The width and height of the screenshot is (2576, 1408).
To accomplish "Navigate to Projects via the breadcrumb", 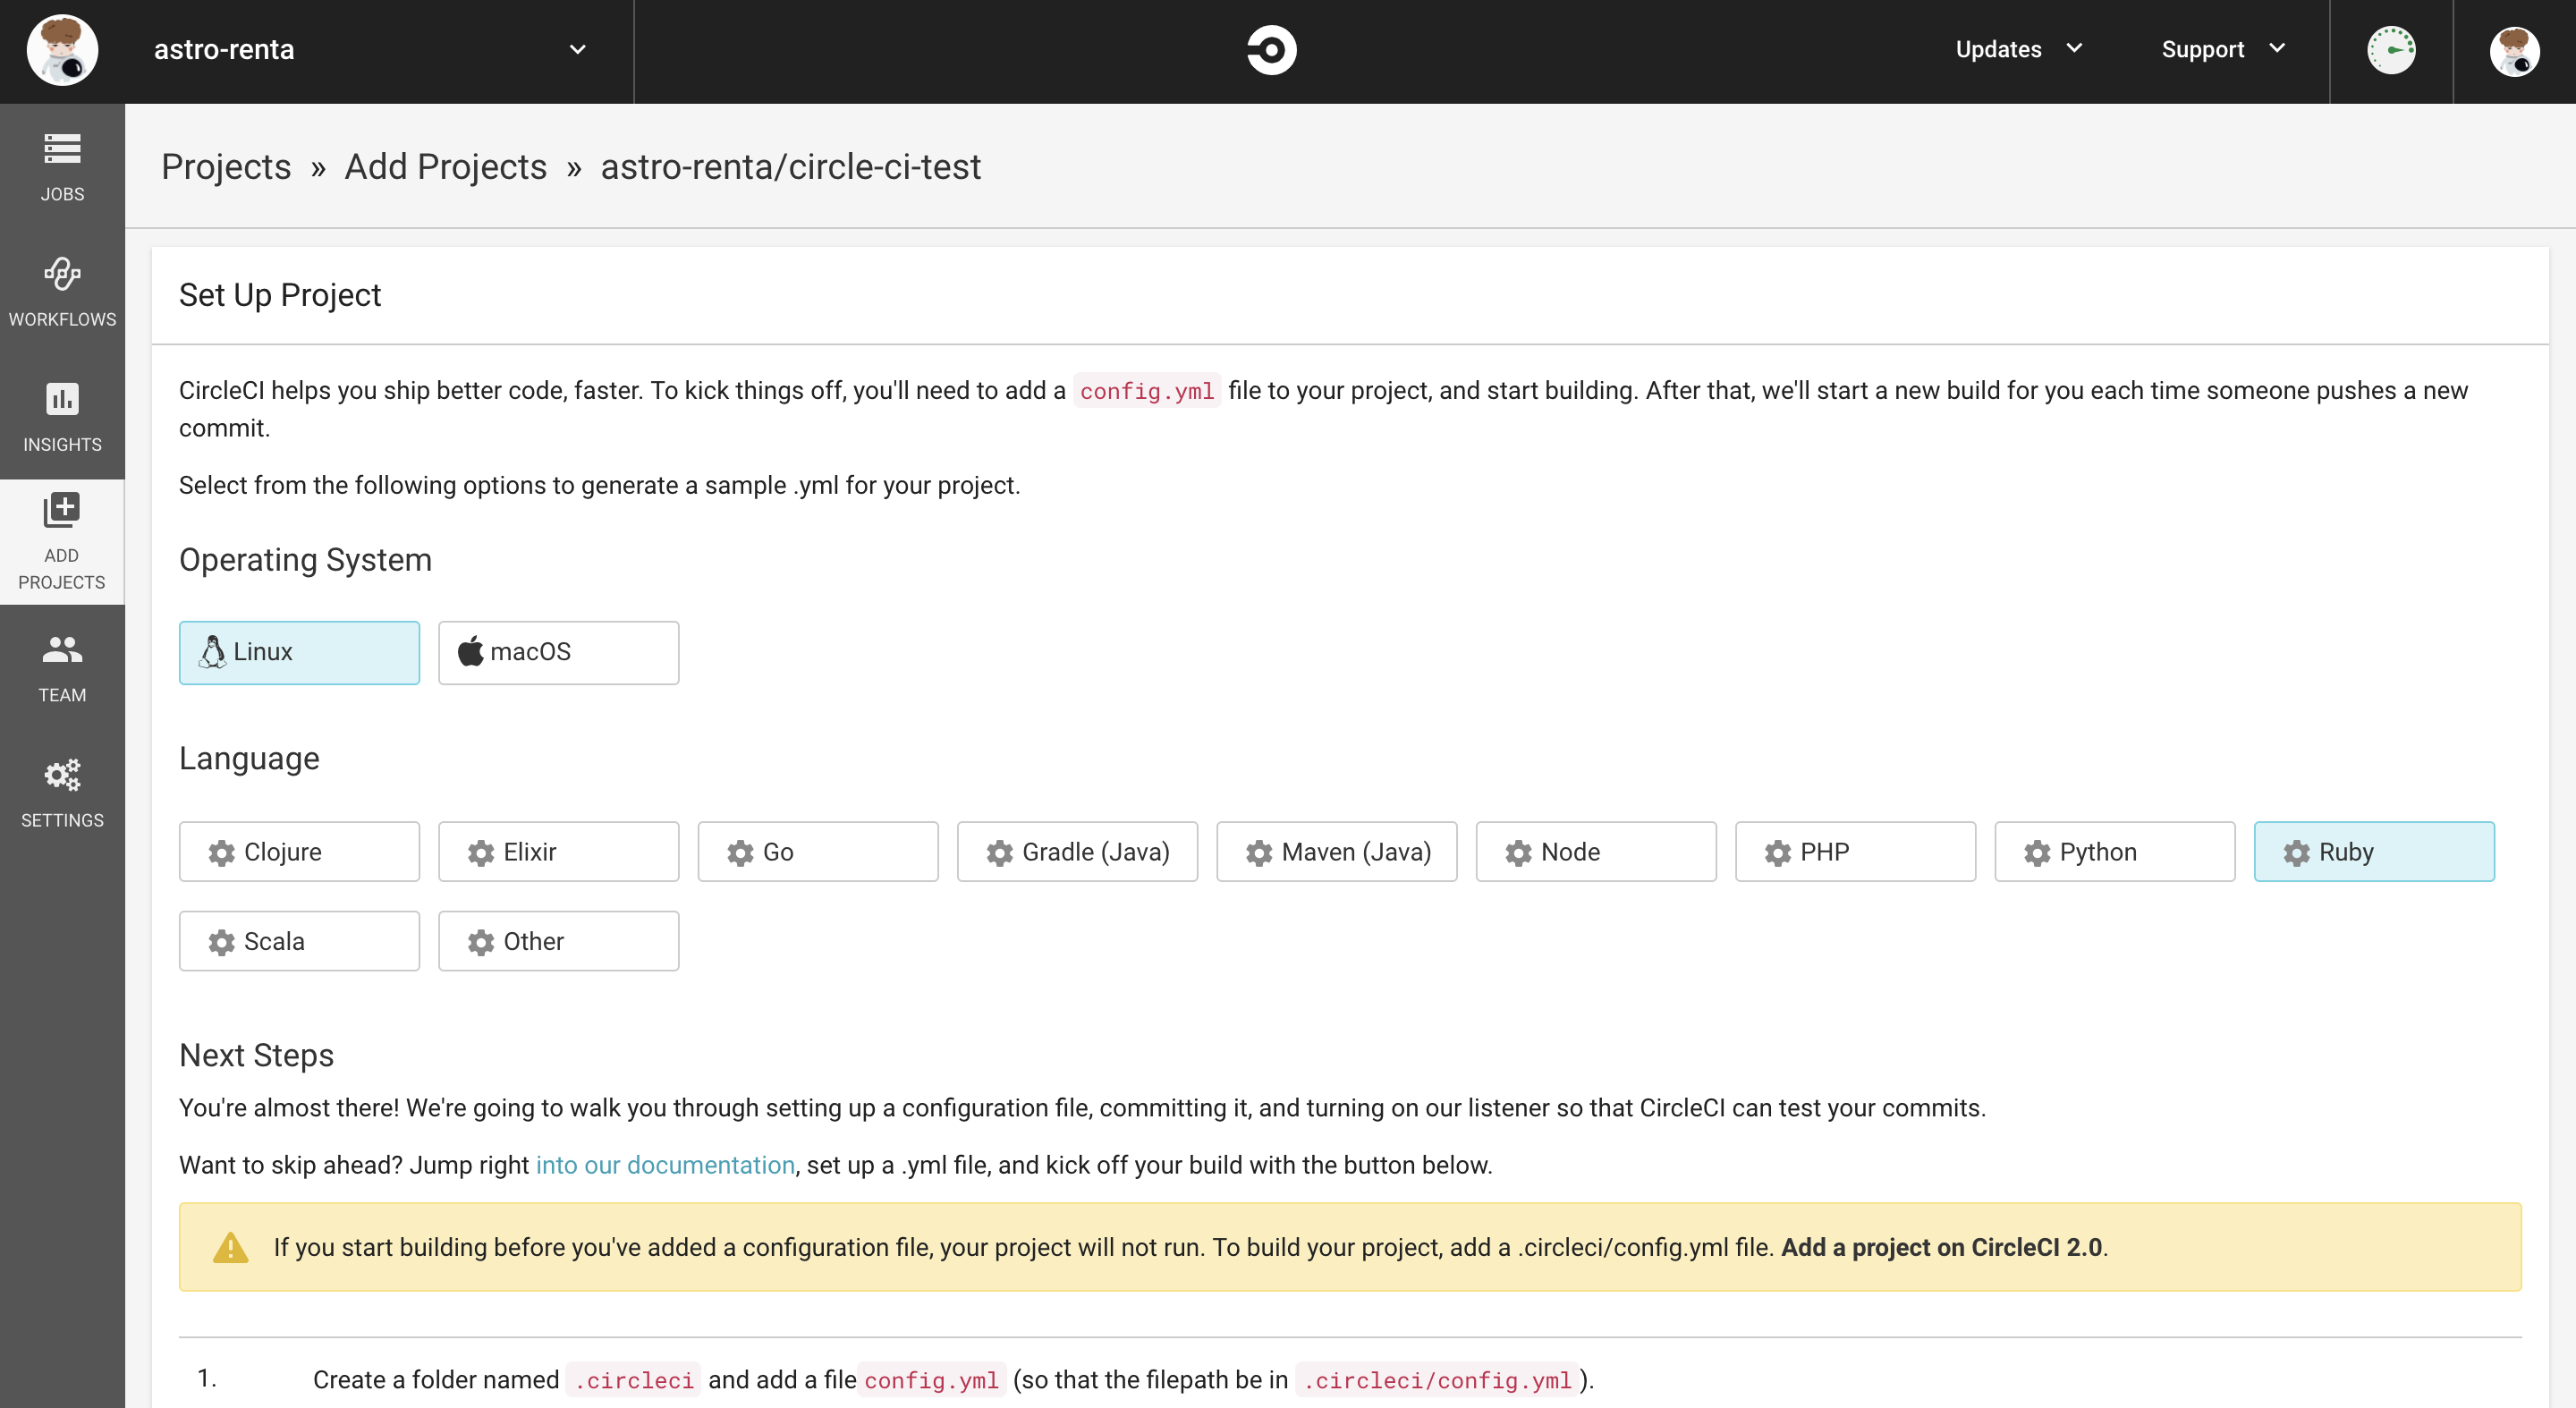I will tap(225, 166).
